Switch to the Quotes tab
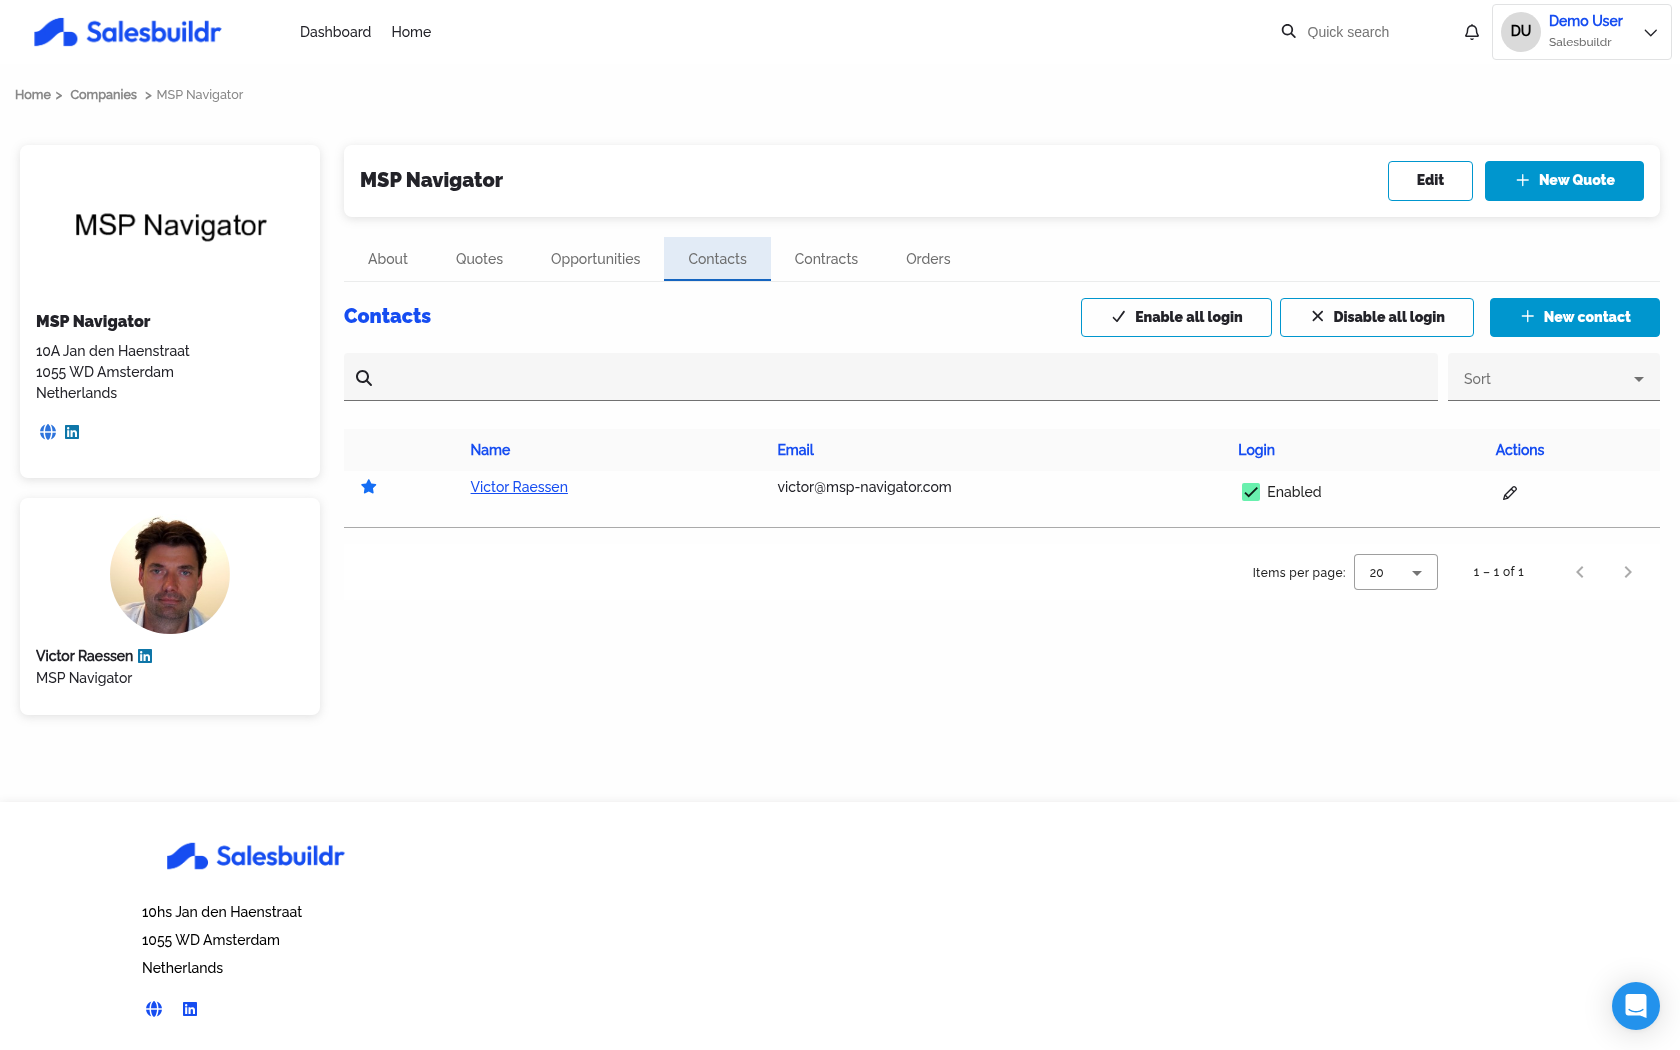The width and height of the screenshot is (1680, 1050). coord(480,259)
